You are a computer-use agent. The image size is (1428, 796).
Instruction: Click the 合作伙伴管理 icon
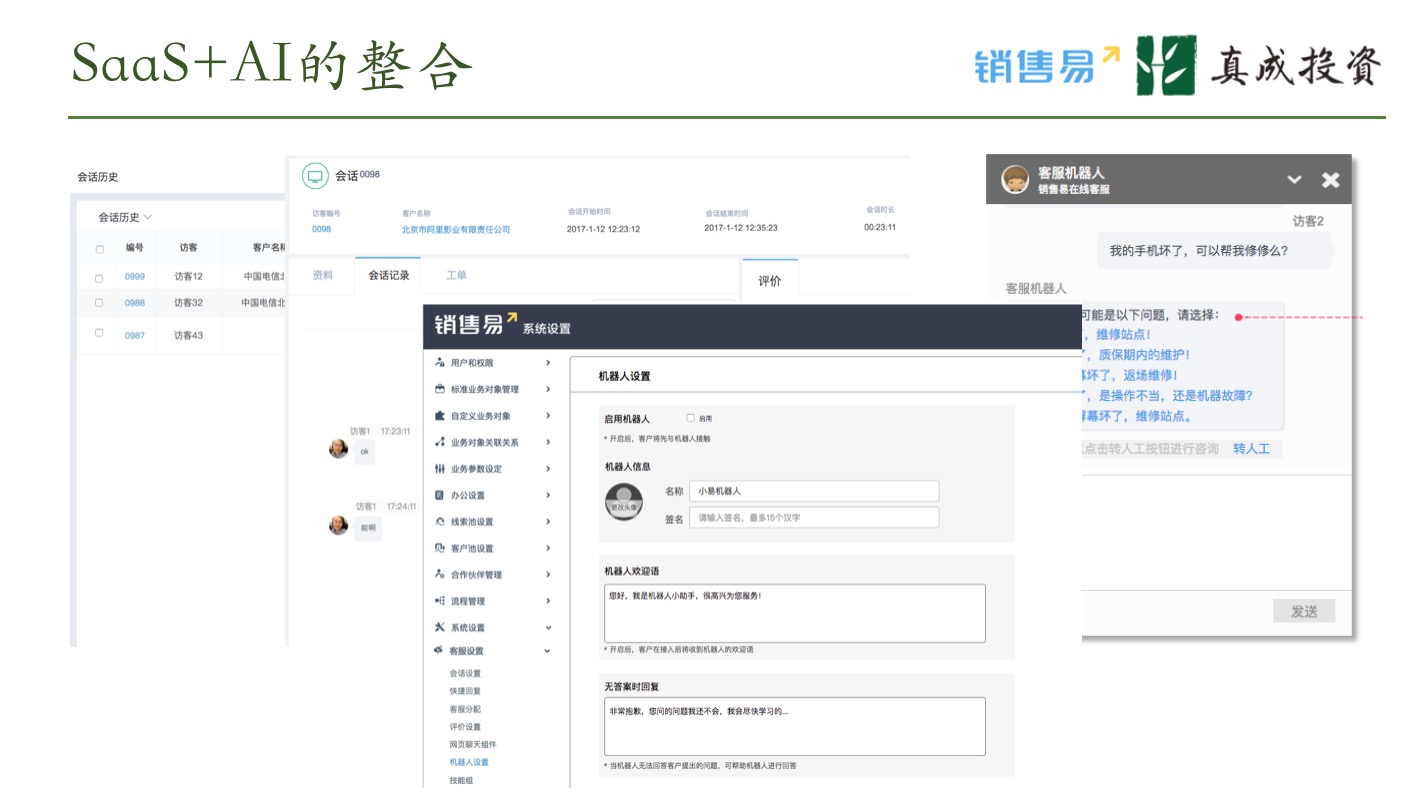(x=440, y=574)
